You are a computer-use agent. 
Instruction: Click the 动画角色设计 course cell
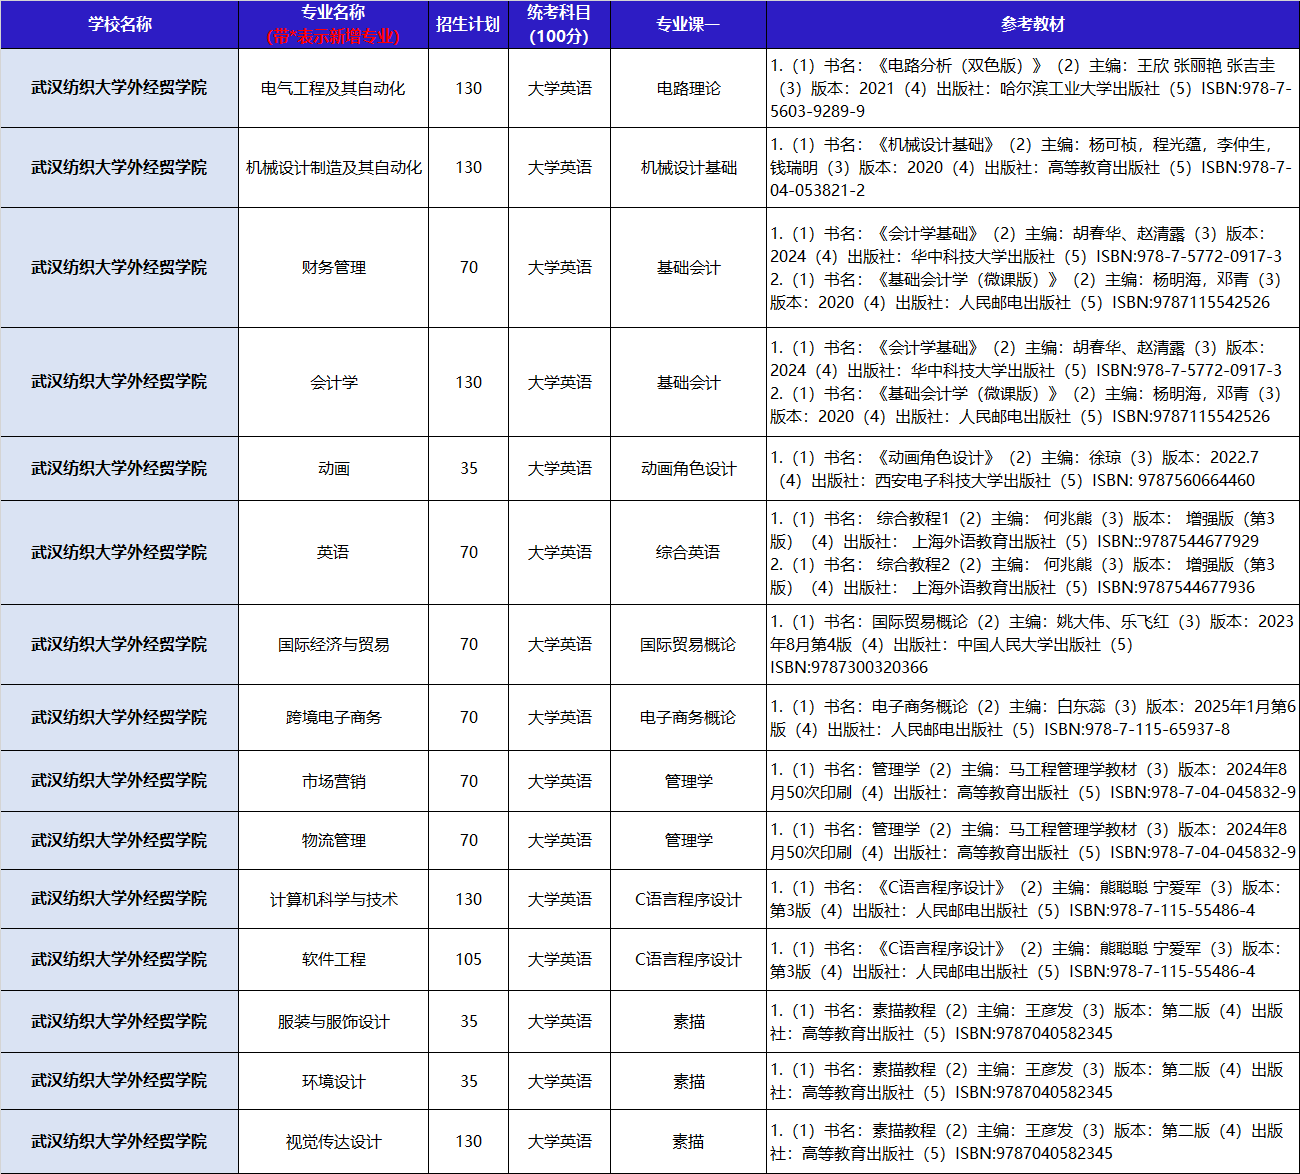tap(688, 468)
